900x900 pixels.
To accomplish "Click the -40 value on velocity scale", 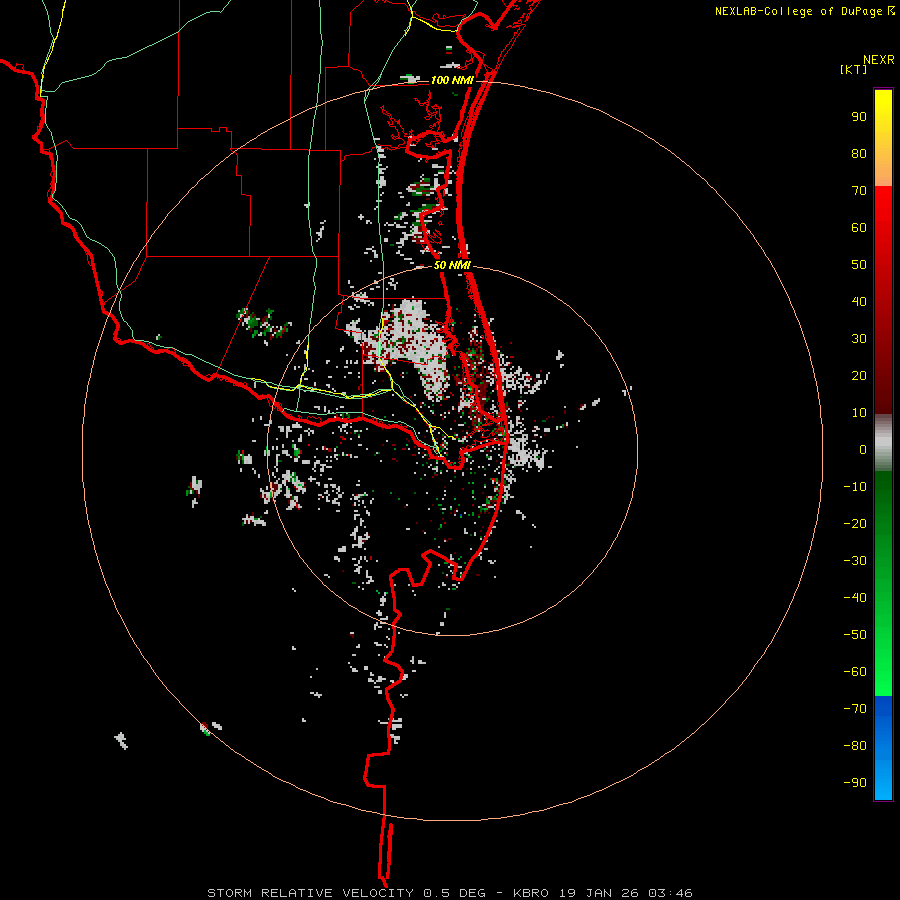I will [x=855, y=598].
